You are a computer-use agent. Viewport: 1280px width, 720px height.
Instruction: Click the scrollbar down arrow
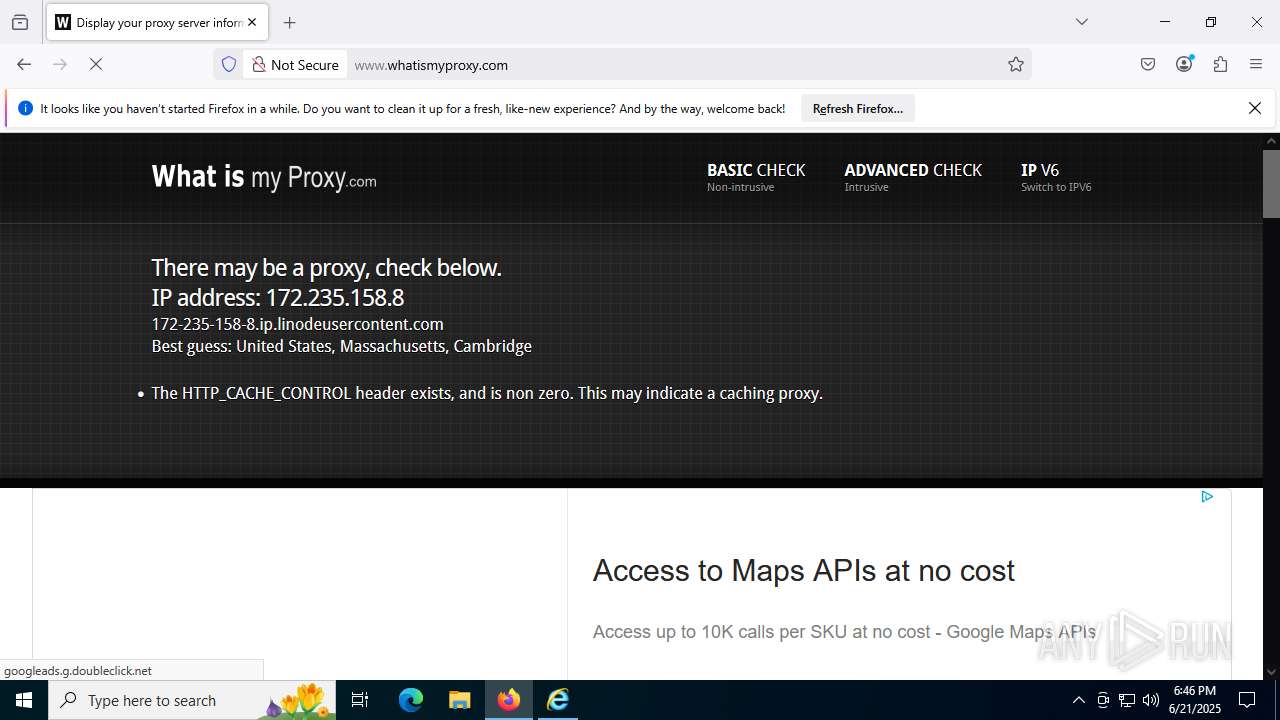click(1271, 672)
